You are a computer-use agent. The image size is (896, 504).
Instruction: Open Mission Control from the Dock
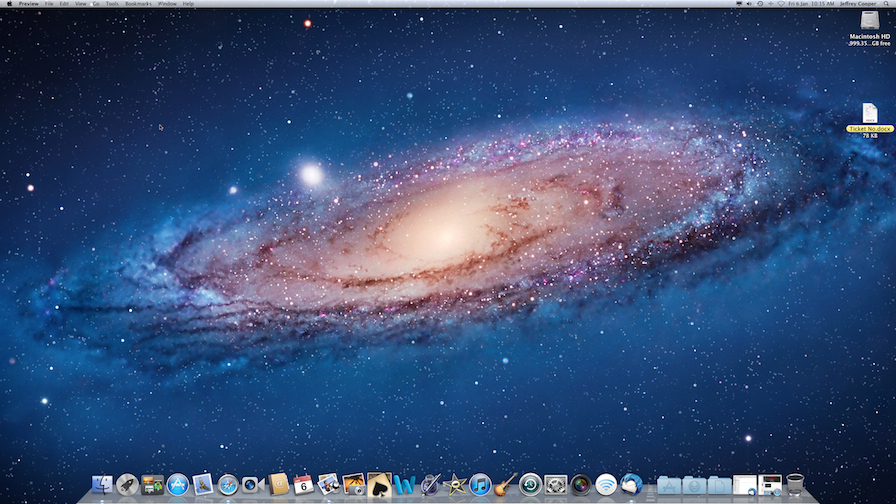coord(153,485)
